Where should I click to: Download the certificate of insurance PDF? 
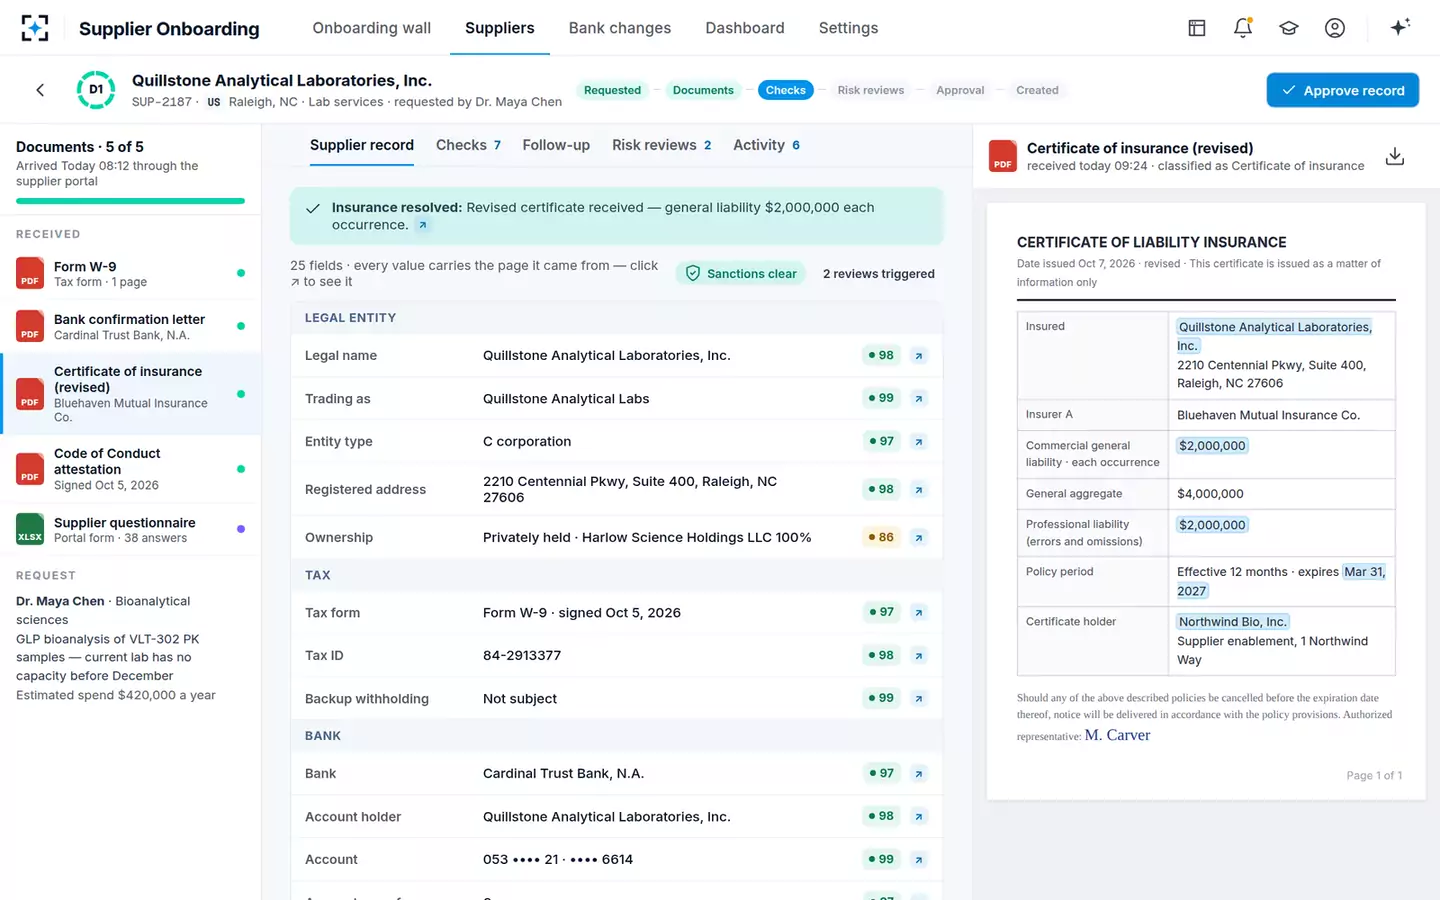(x=1395, y=156)
